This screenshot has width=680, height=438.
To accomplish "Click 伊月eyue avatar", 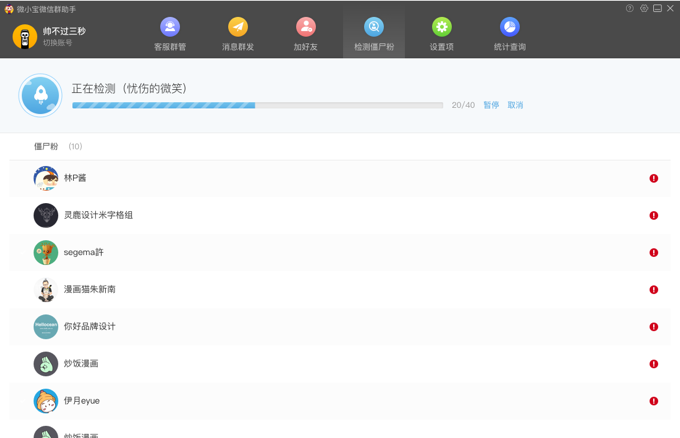I will [46, 401].
